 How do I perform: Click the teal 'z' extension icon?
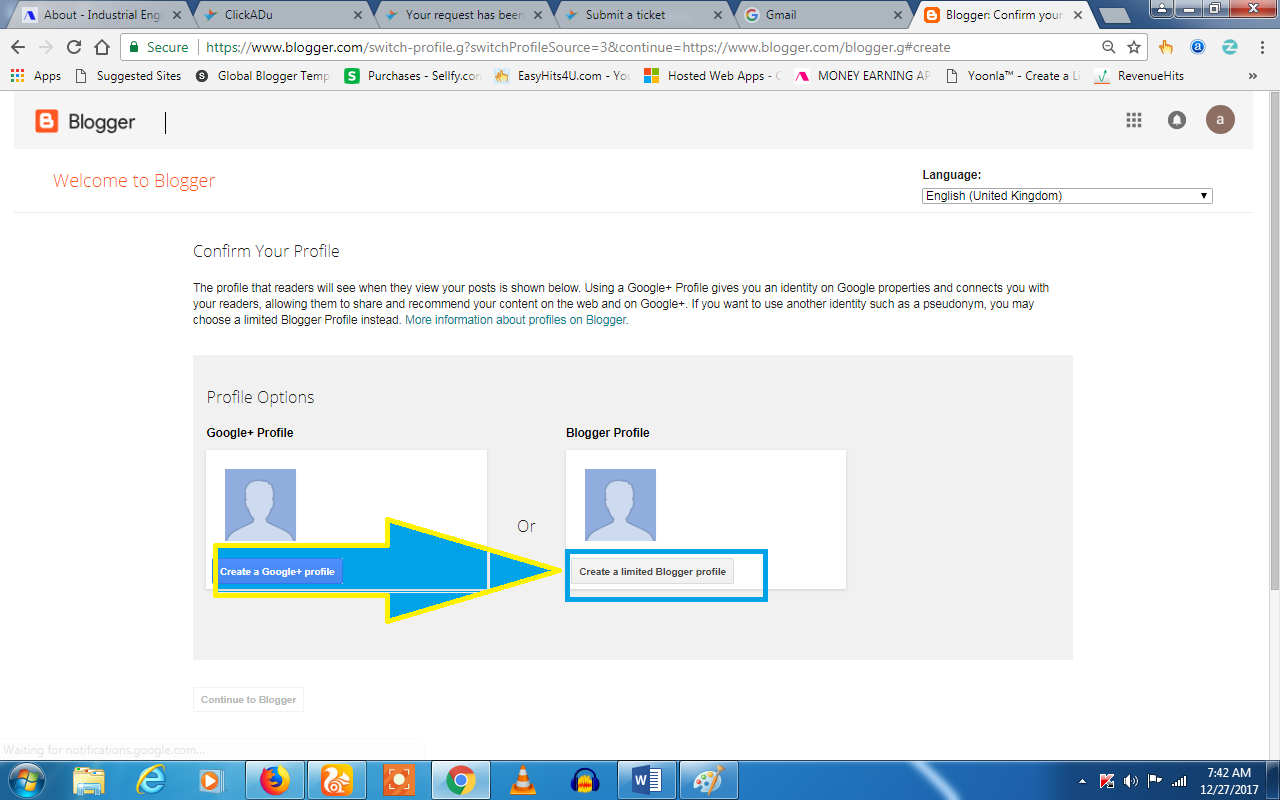(x=1230, y=47)
